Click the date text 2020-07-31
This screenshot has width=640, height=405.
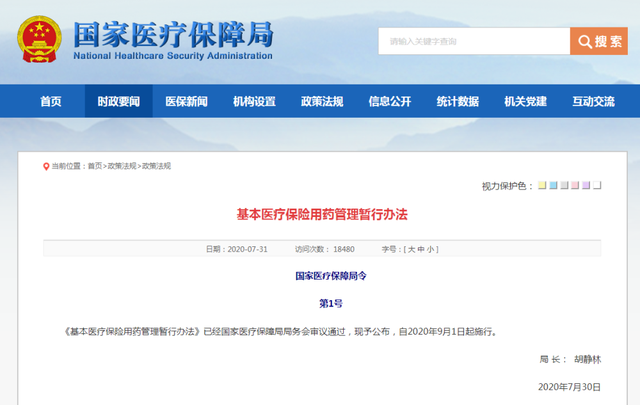pos(247,249)
